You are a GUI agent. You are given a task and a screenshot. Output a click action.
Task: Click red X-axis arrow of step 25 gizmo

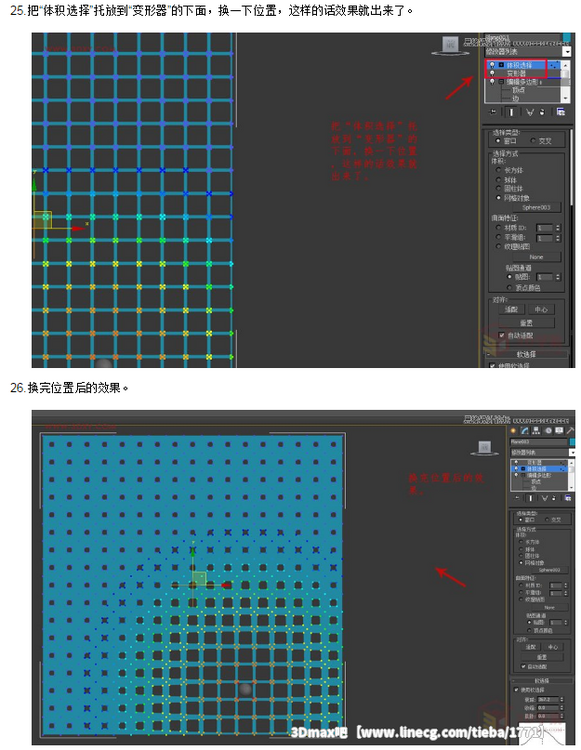78,229
